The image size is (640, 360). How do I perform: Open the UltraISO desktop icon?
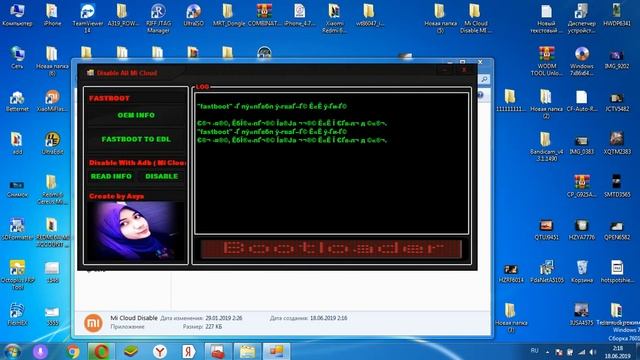(x=193, y=16)
